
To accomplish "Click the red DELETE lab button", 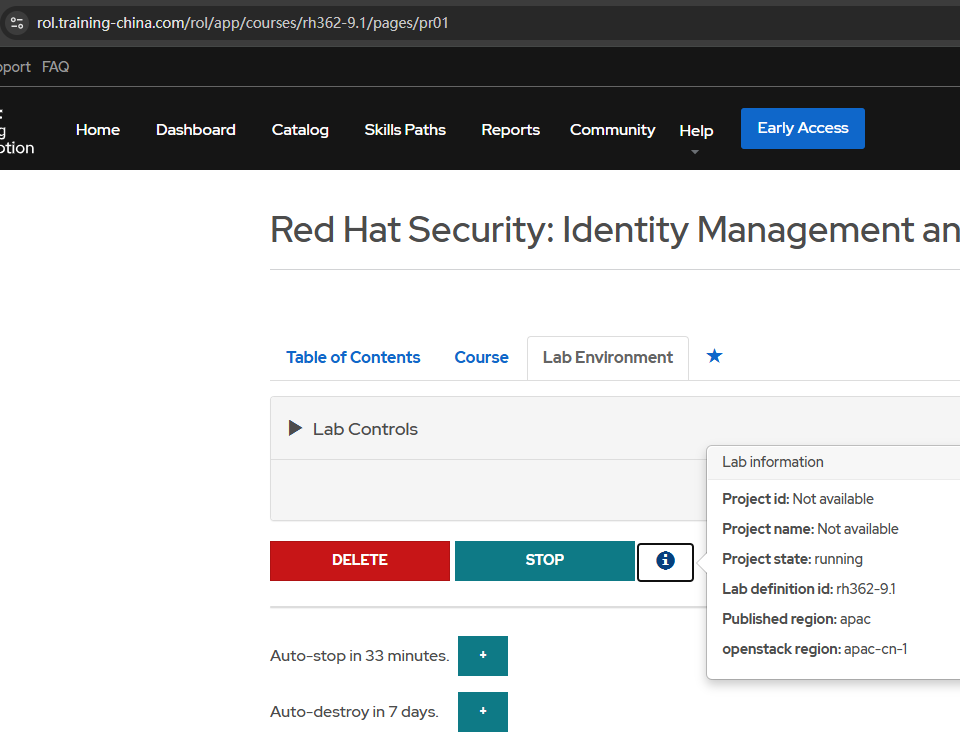I will (360, 561).
